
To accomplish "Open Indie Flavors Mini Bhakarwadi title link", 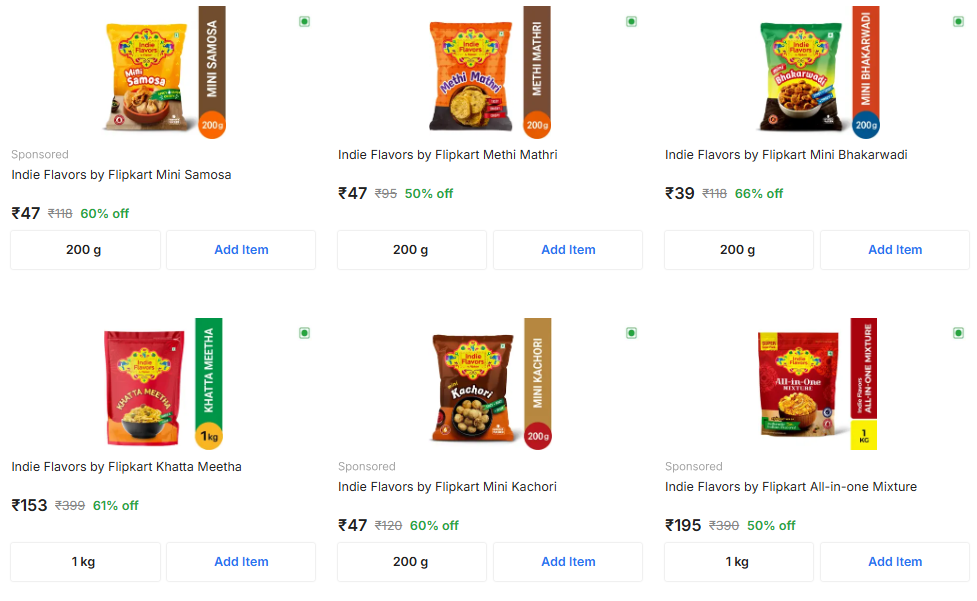I will [x=786, y=155].
